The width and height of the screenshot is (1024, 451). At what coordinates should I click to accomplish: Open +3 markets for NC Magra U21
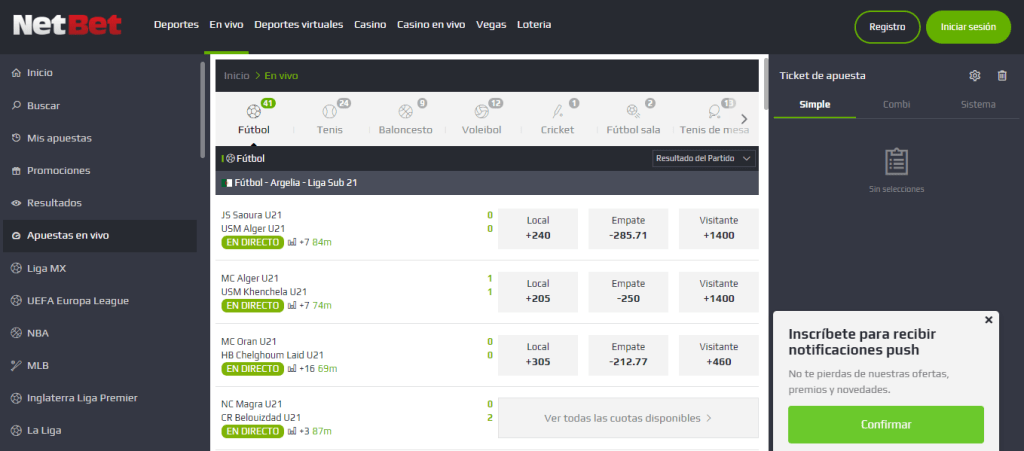point(304,431)
